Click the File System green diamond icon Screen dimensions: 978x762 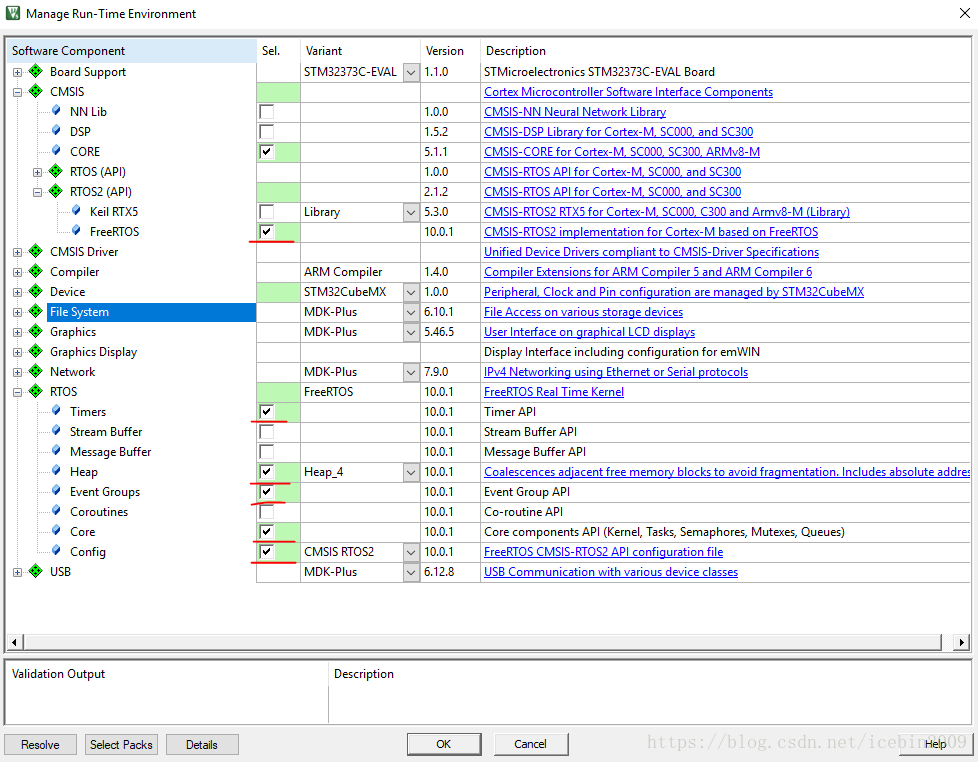pos(36,311)
